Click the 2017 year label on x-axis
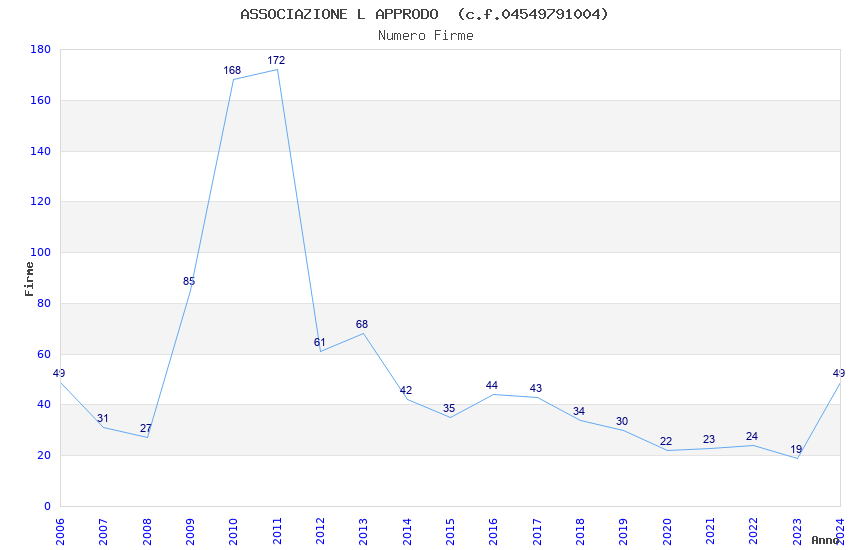 pyautogui.click(x=537, y=531)
